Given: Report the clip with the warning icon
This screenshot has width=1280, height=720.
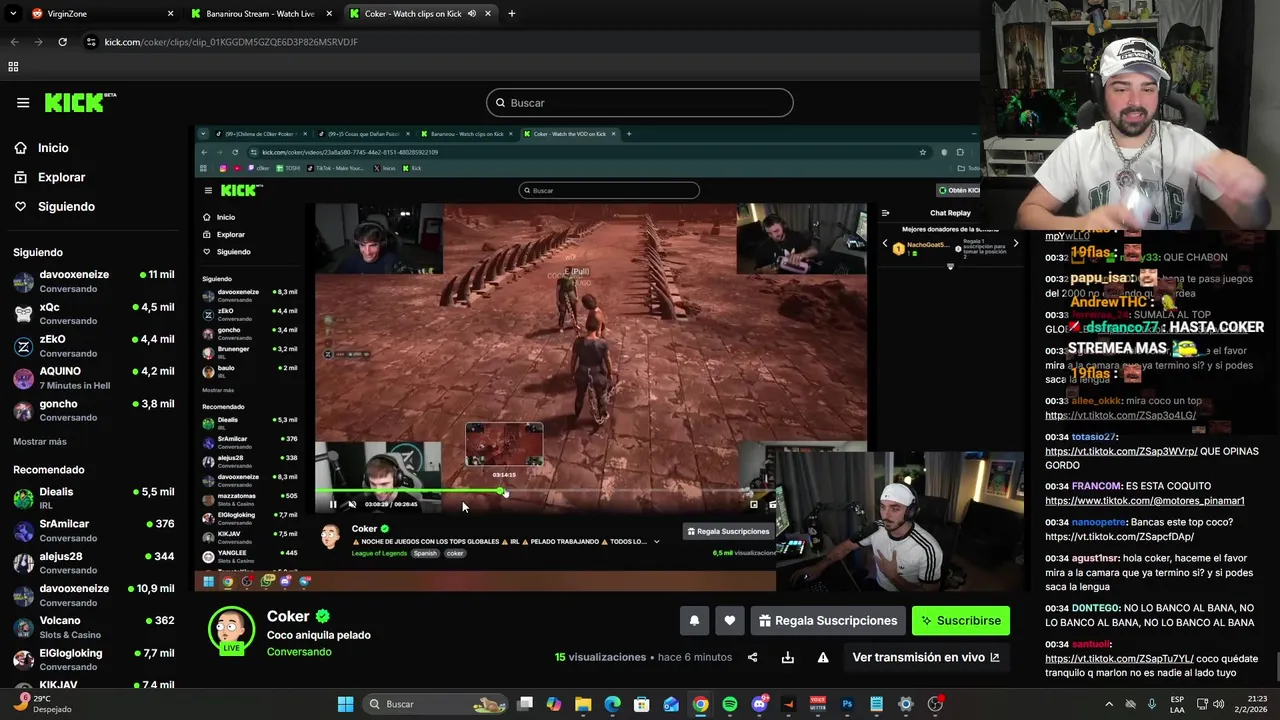Looking at the screenshot, I should [823, 657].
